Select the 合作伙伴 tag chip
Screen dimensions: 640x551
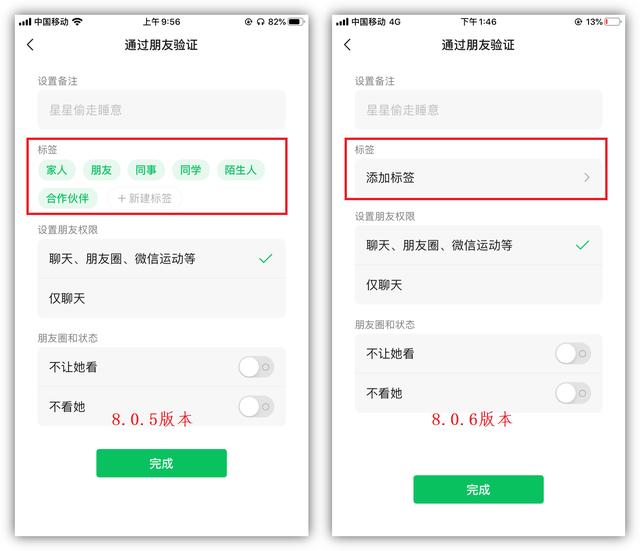[68, 198]
